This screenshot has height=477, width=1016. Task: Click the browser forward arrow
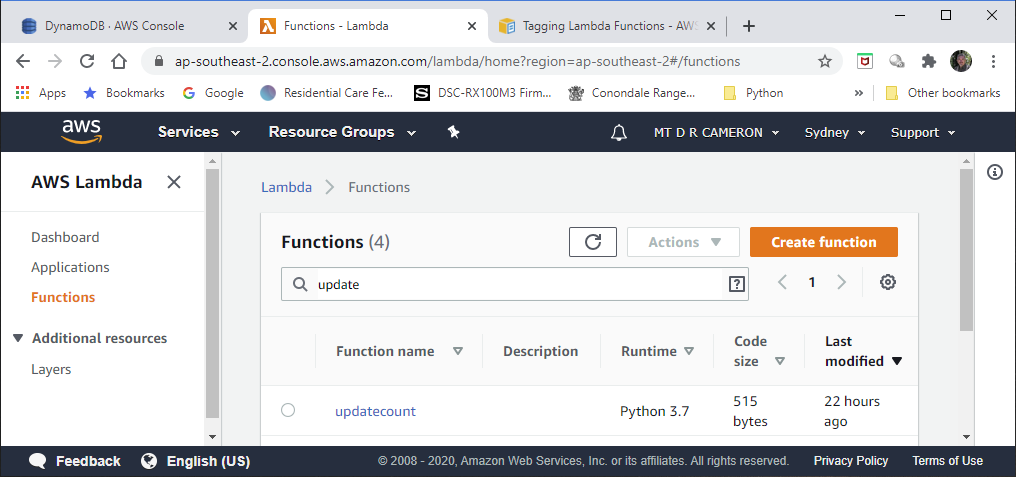point(55,62)
